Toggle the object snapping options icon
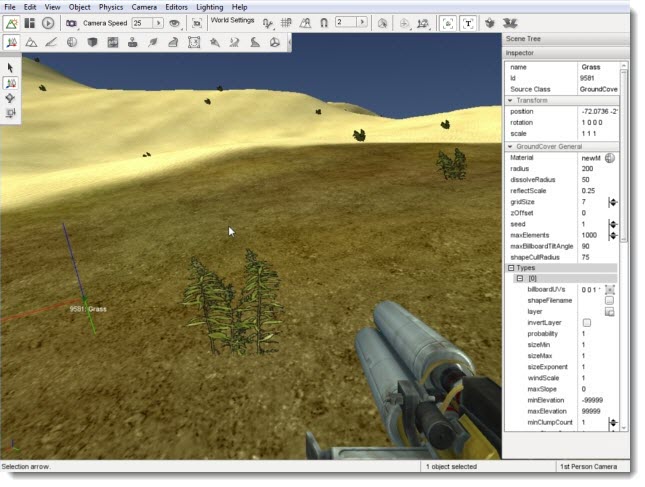Viewport: 645px width, 487px height. coord(268,23)
